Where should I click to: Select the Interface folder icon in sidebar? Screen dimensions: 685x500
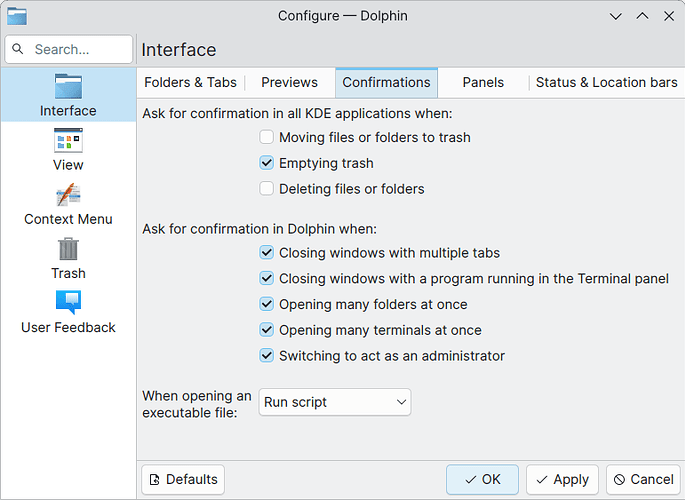(68, 86)
